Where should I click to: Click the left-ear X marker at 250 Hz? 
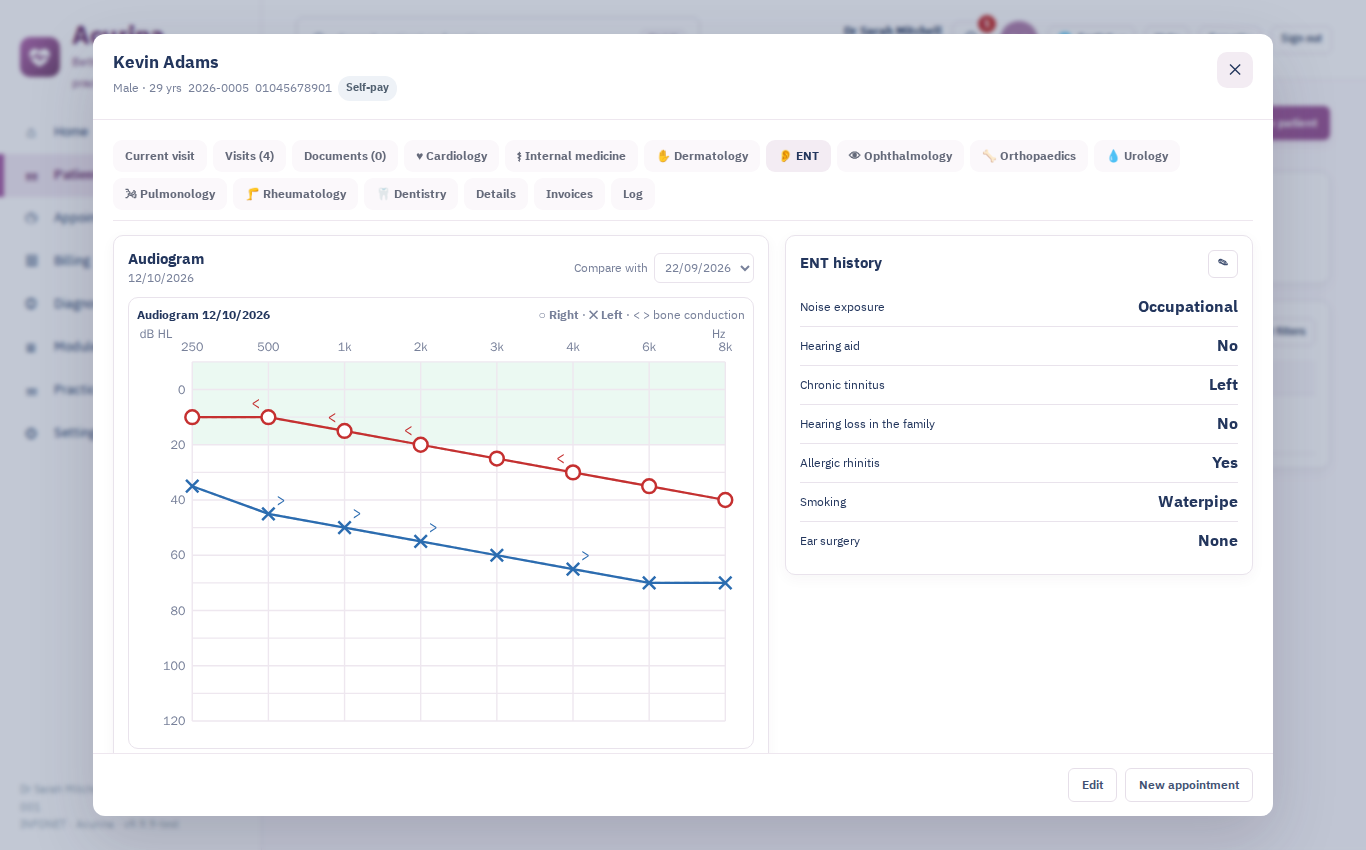click(192, 486)
